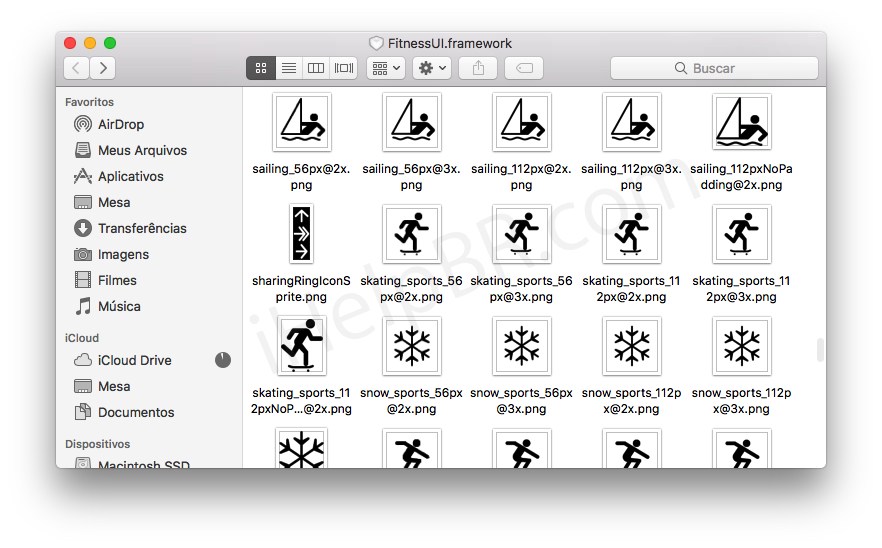
Task: Click the Share toolbar button
Action: click(x=478, y=68)
